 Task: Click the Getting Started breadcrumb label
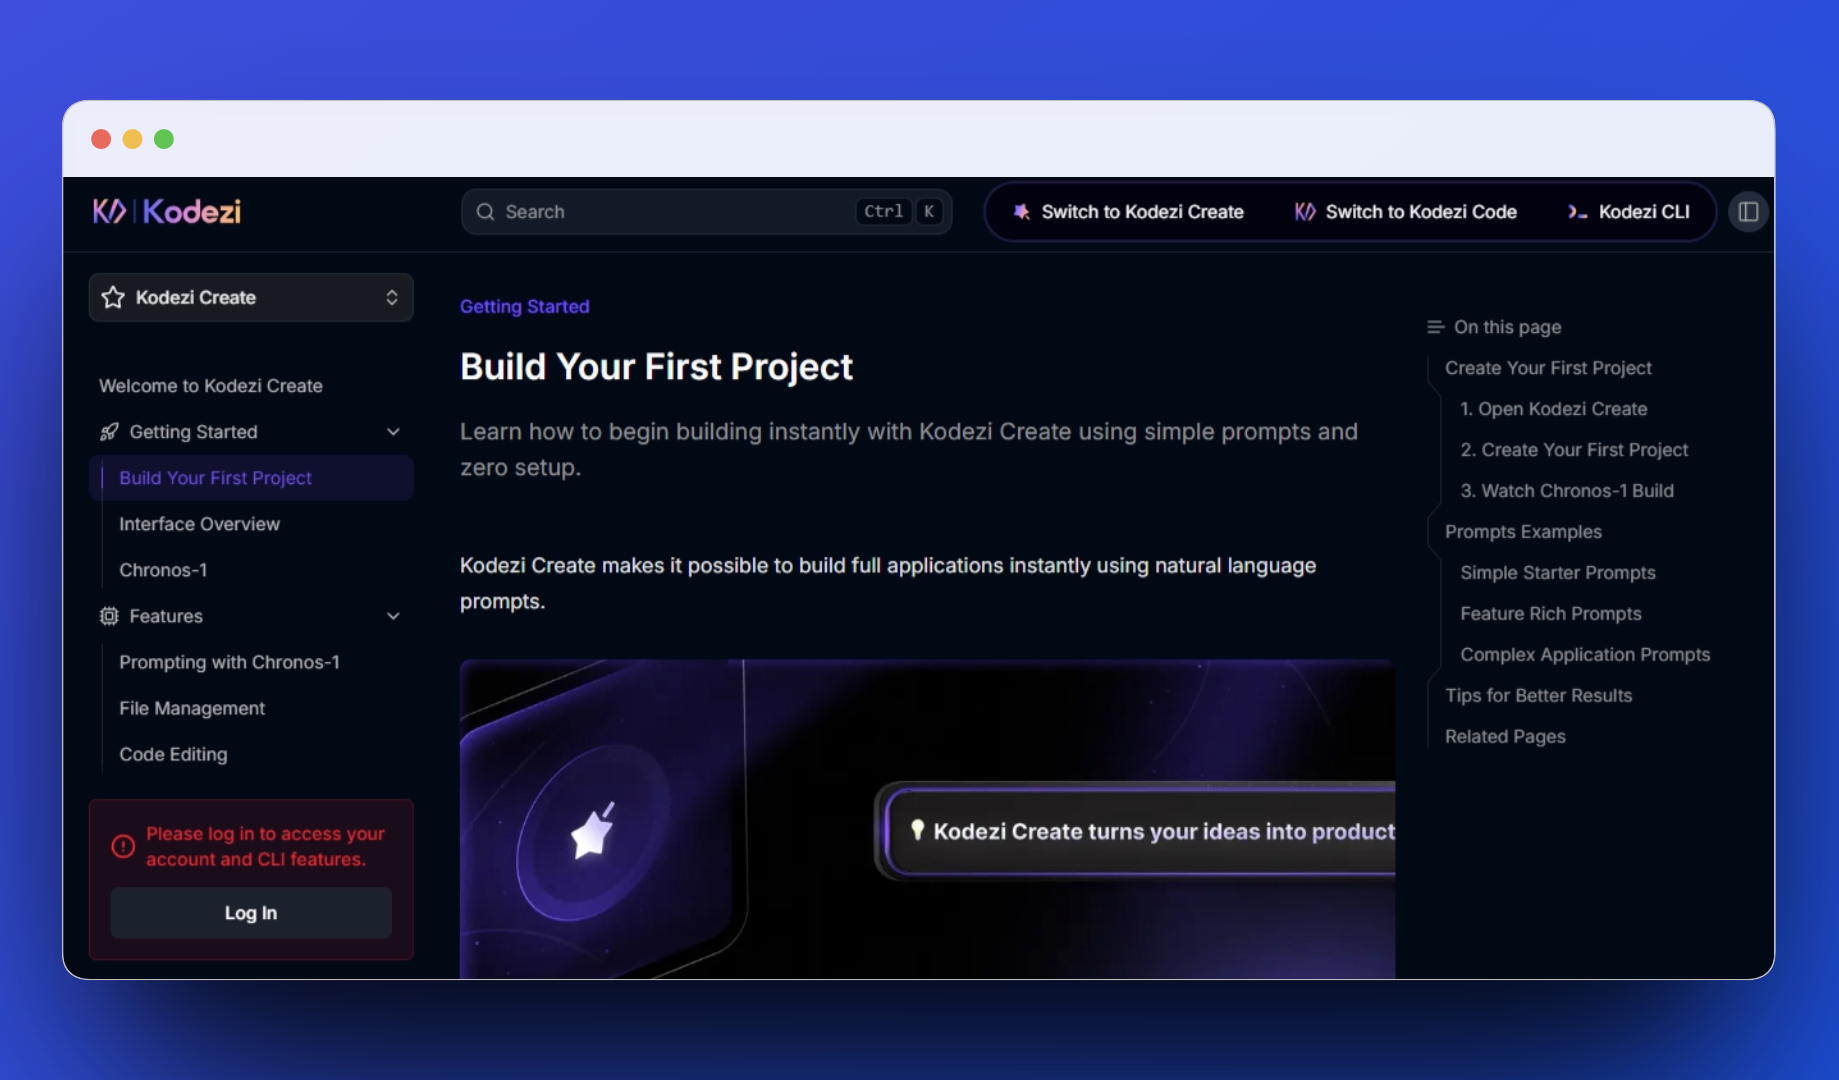pos(524,306)
